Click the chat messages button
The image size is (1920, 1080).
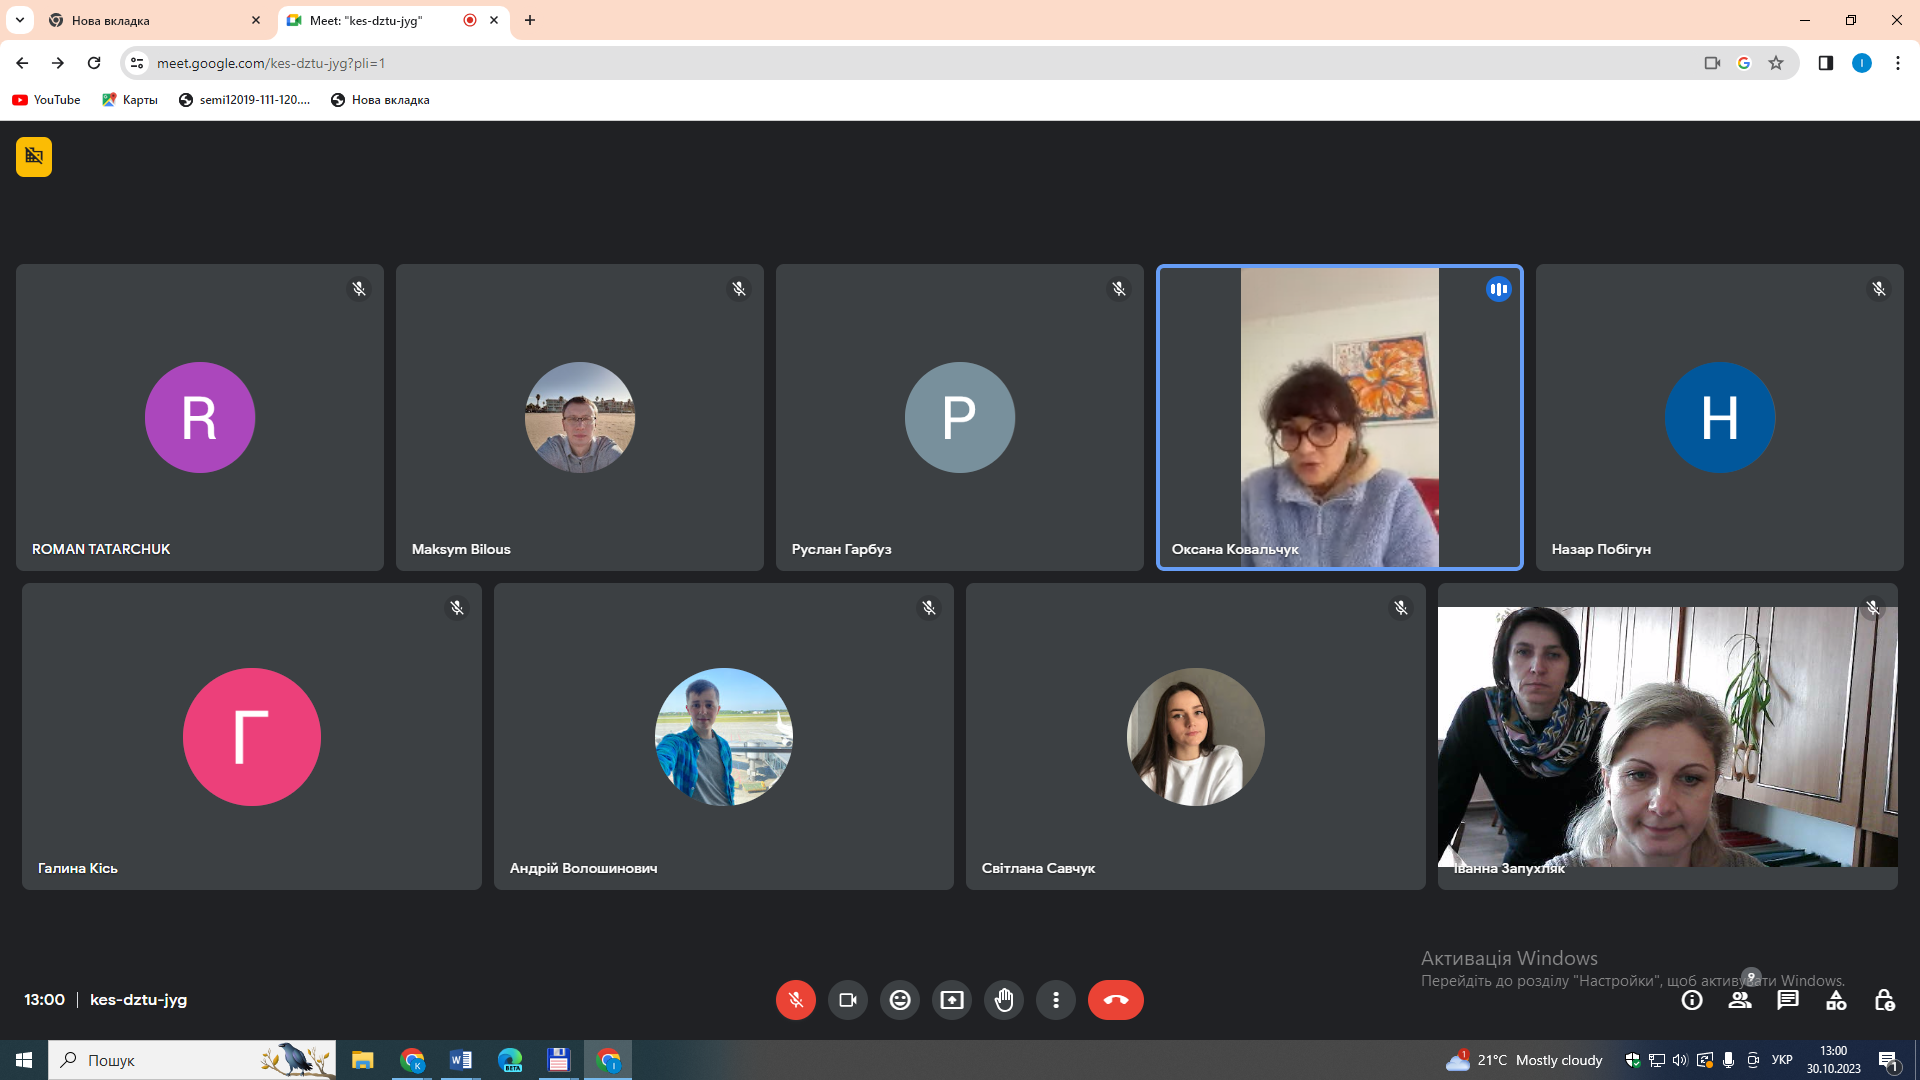[x=1788, y=1000]
